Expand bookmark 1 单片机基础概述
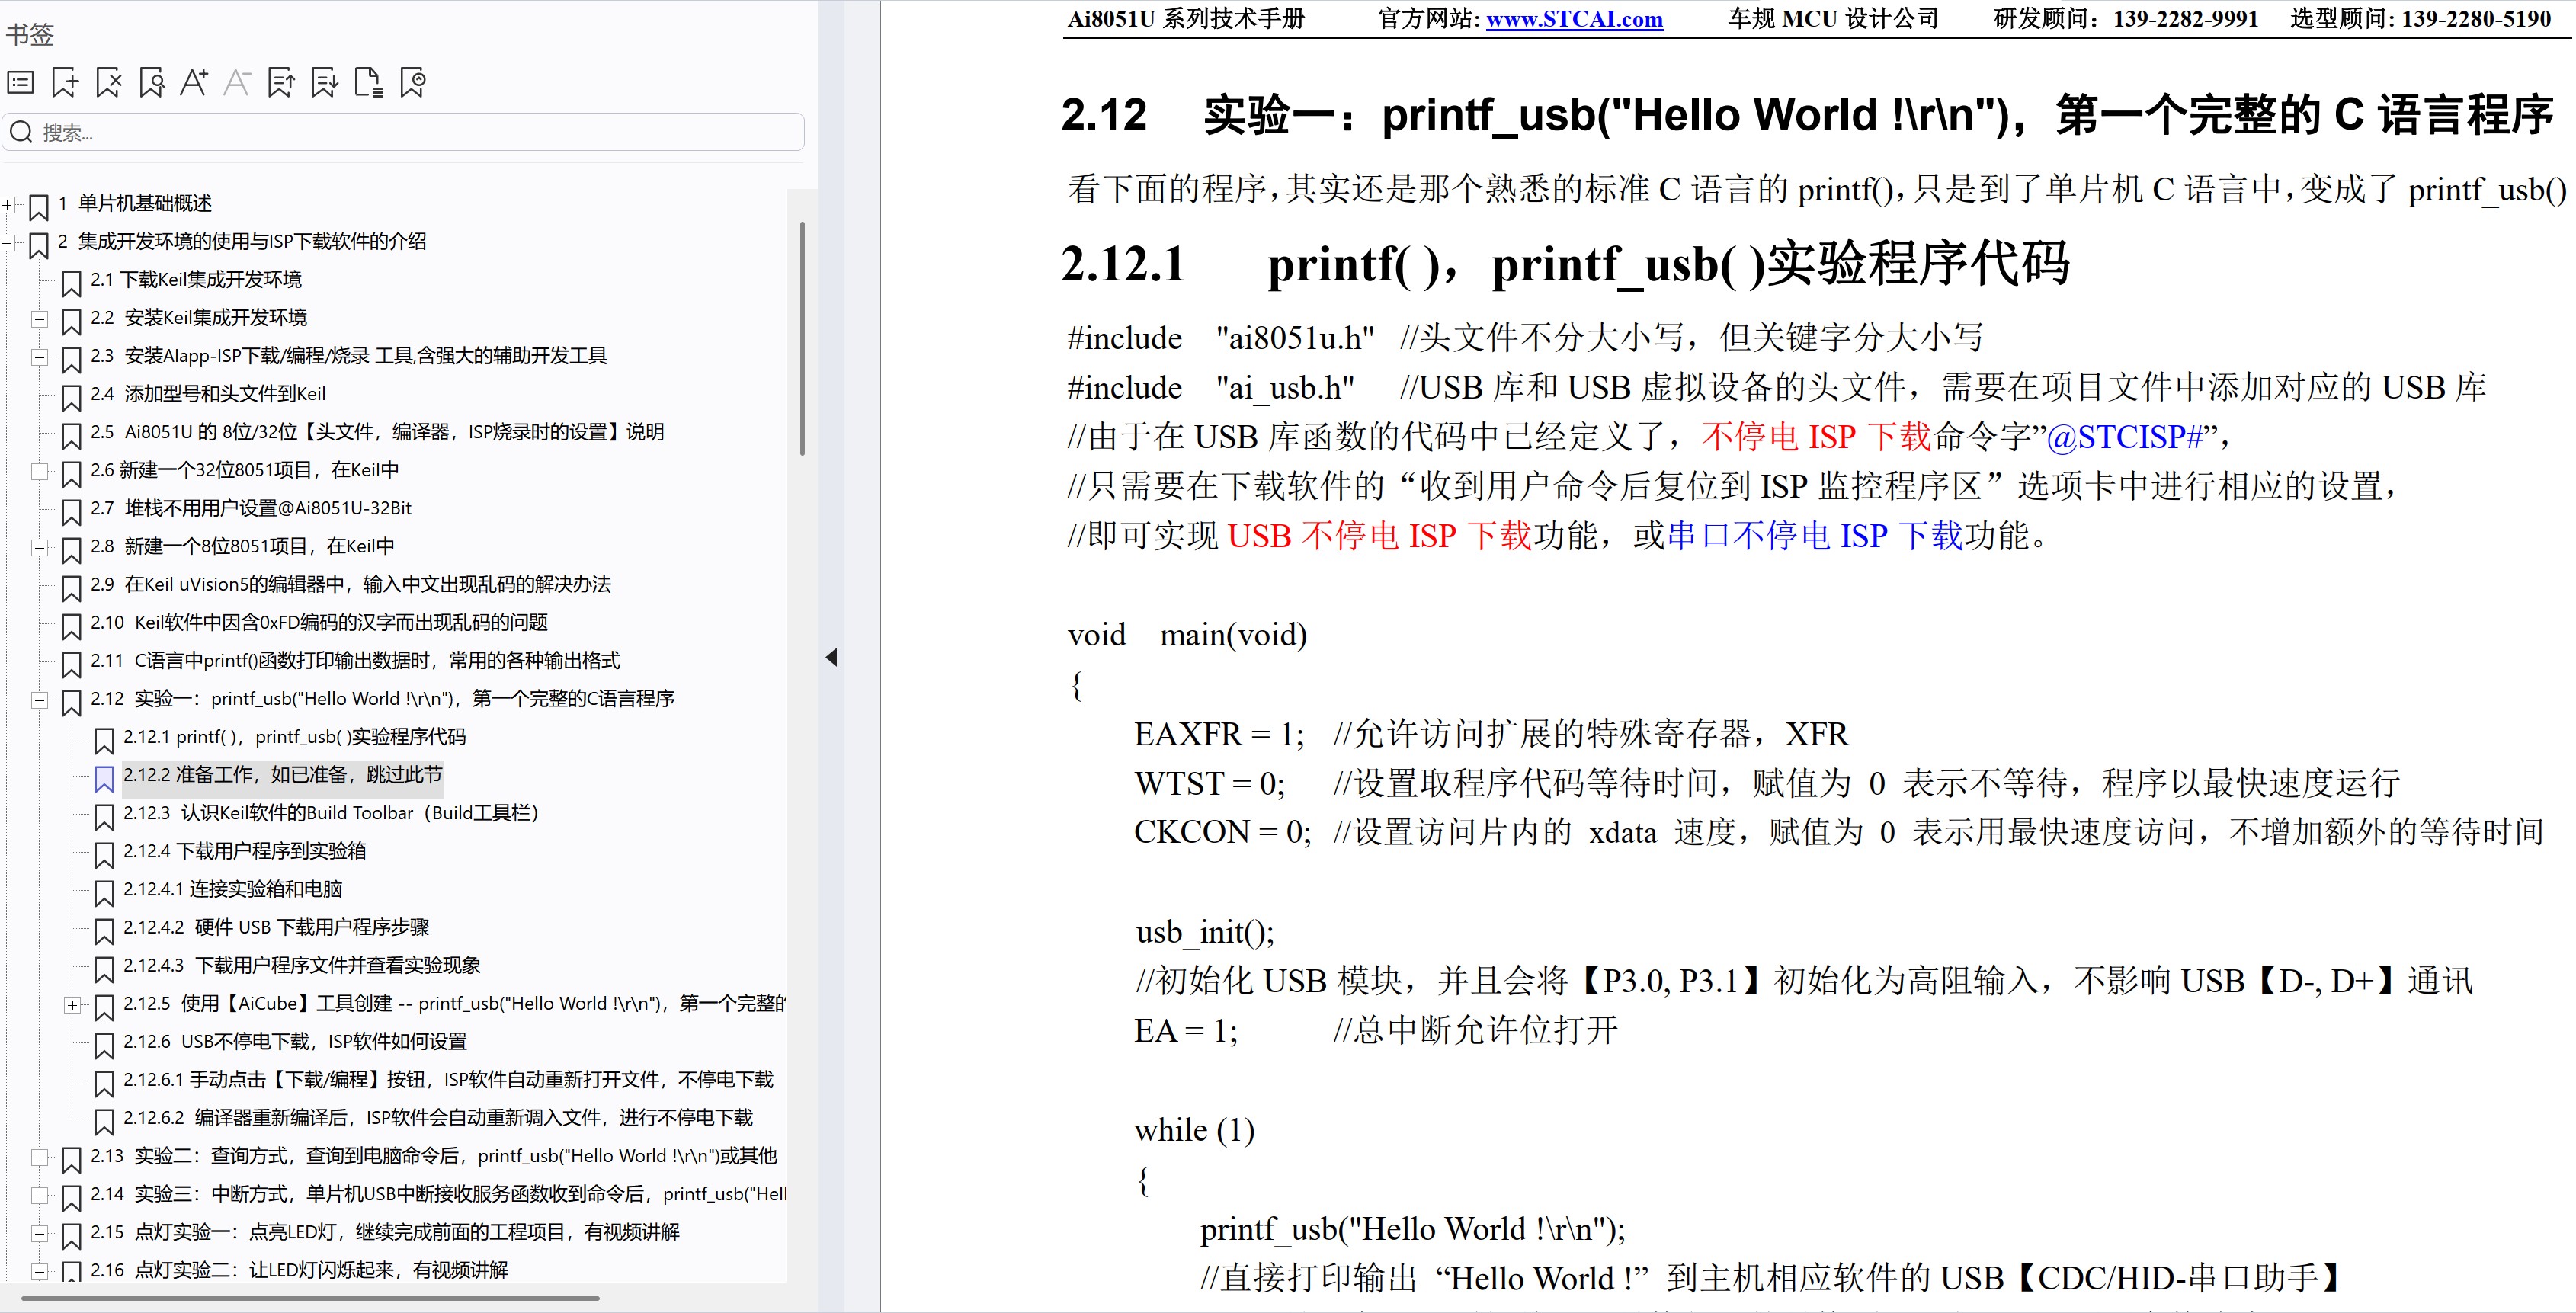The width and height of the screenshot is (2576, 1313). [x=8, y=204]
